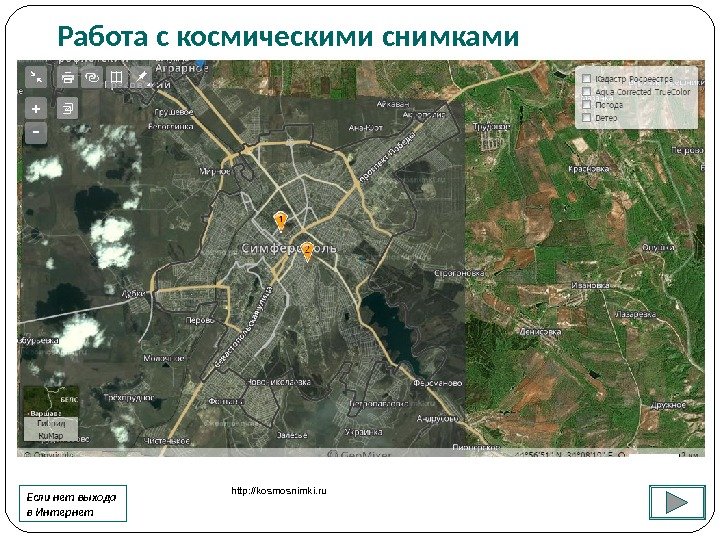
Task: Click the Украинка settlement label
Action: (363, 432)
